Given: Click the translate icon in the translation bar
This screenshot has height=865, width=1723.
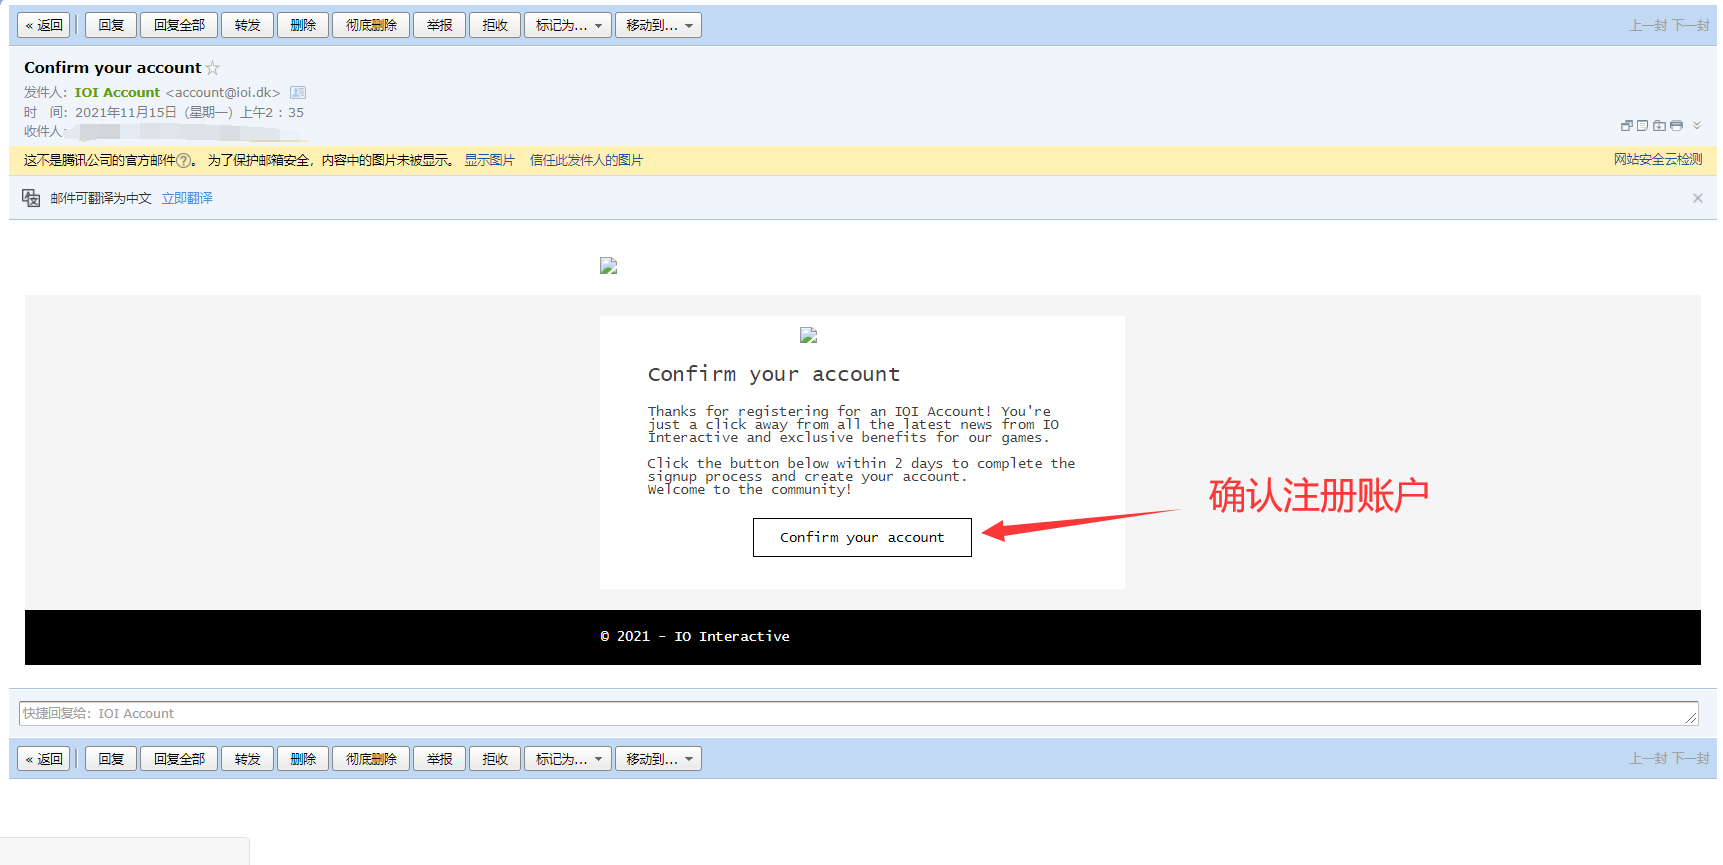Looking at the screenshot, I should [31, 198].
